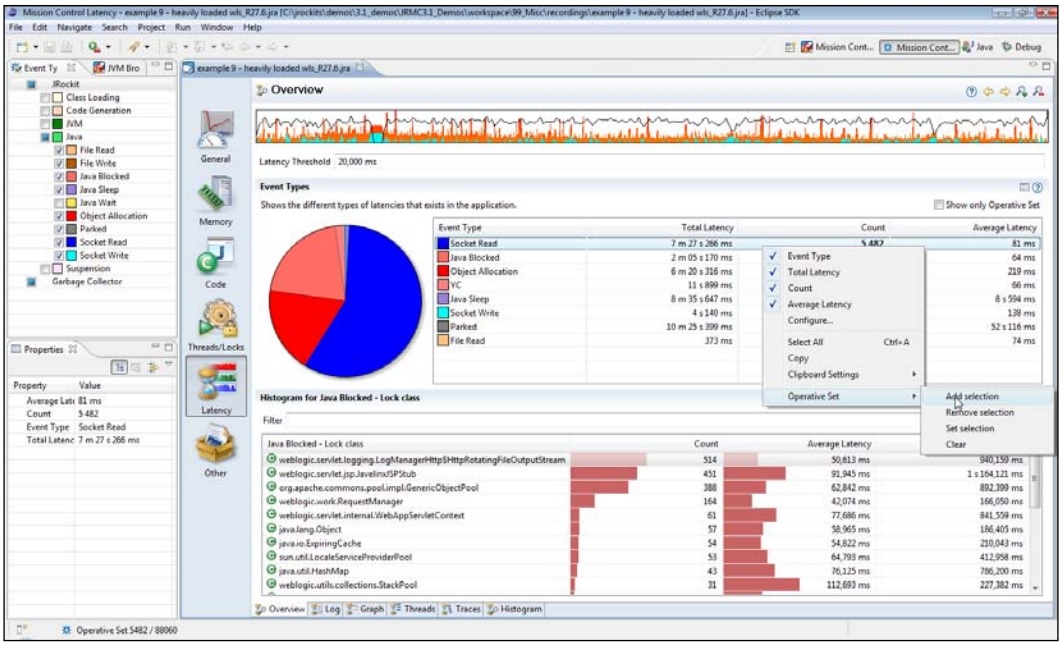Click the Overview help question-mark icon

click(971, 91)
